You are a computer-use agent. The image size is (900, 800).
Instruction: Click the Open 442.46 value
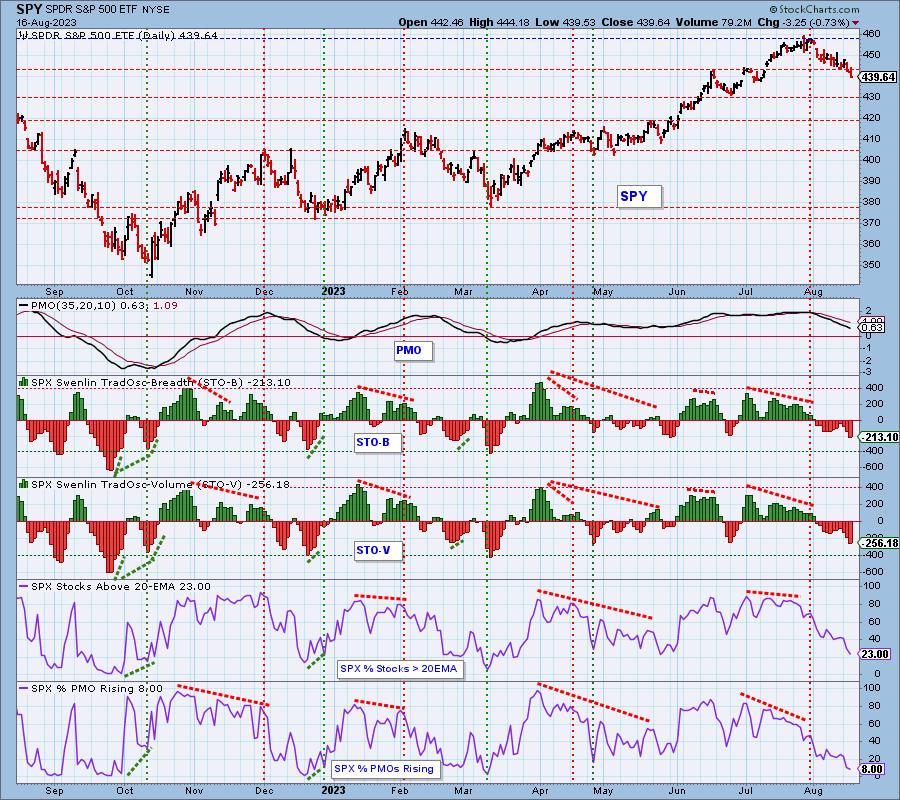point(431,22)
